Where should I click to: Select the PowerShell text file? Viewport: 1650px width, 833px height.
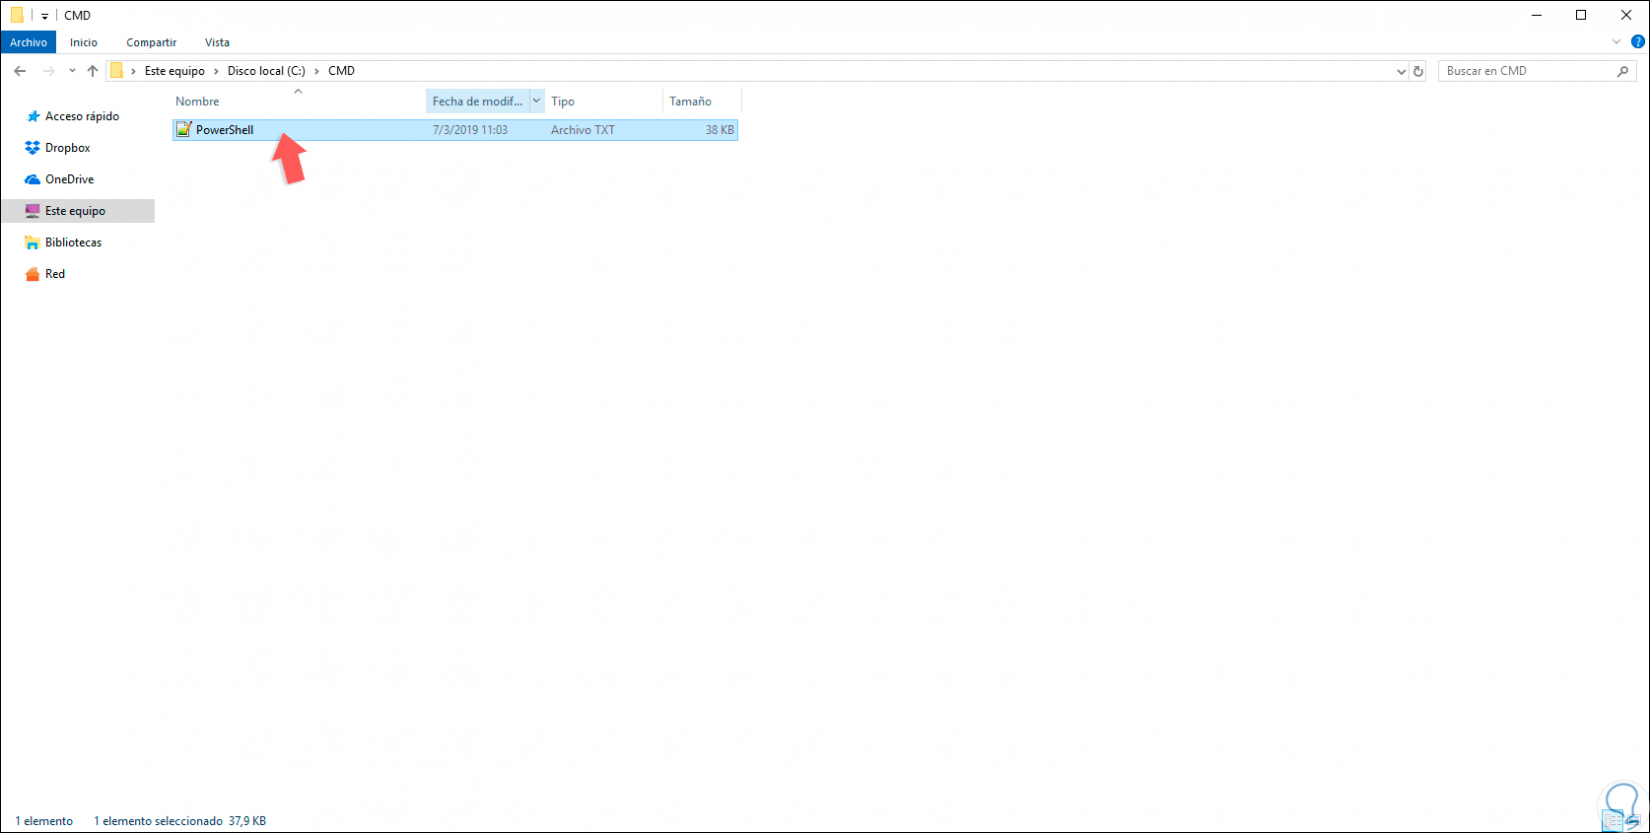point(455,130)
